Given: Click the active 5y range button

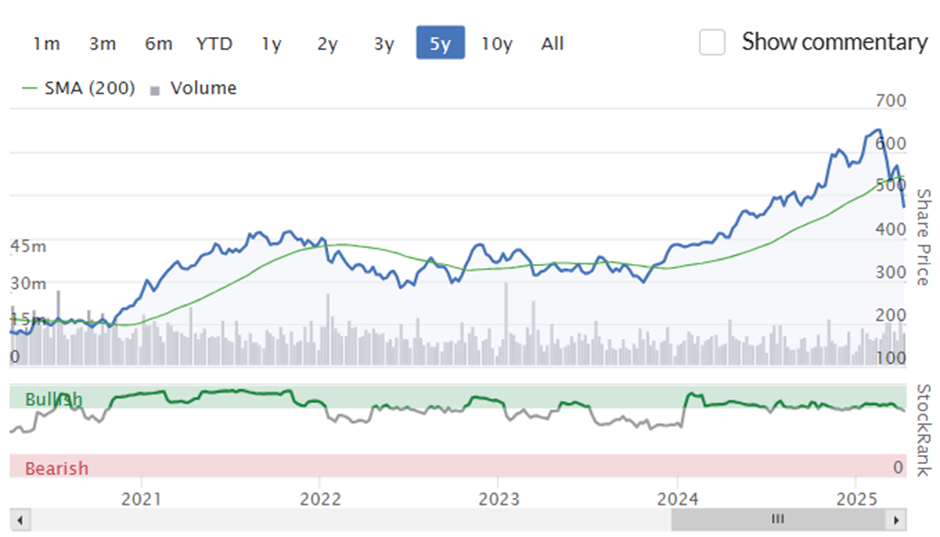Looking at the screenshot, I should tap(441, 43).
